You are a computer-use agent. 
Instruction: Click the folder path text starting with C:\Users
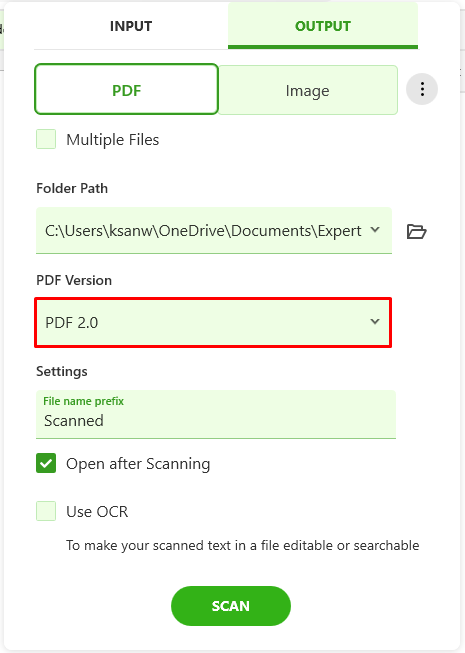tap(203, 230)
